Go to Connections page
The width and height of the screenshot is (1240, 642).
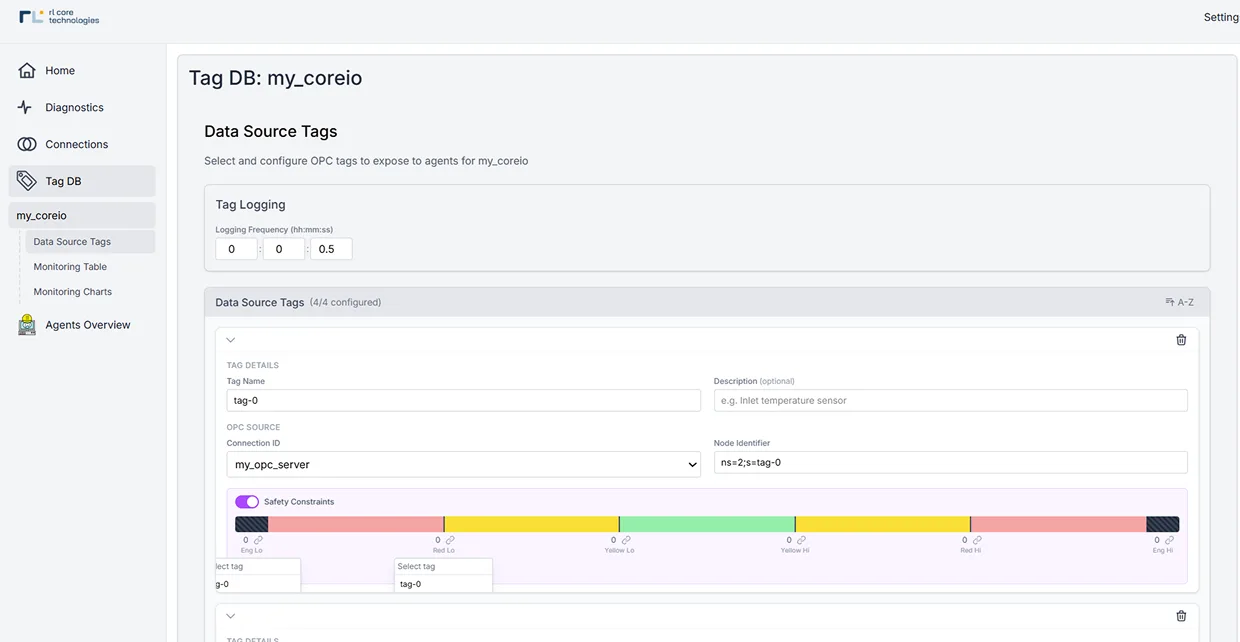[x=82, y=144]
